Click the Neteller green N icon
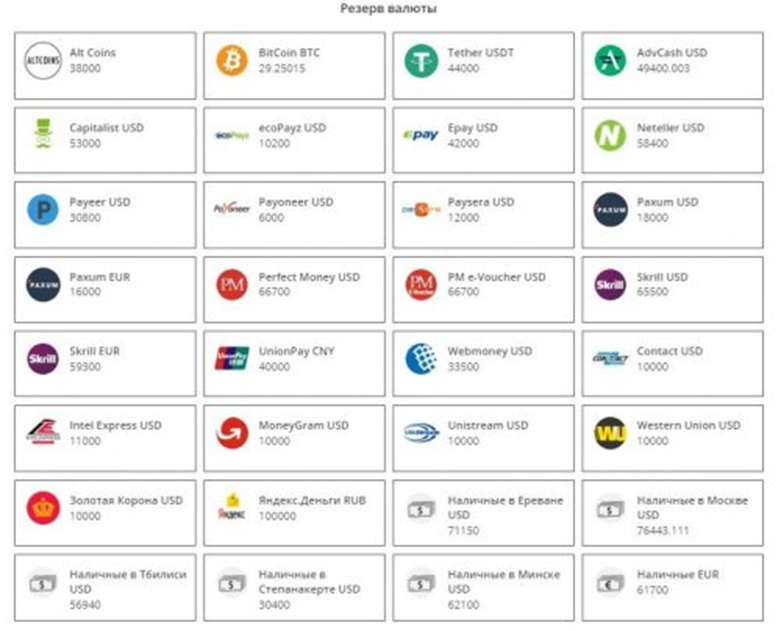The height and width of the screenshot is (631, 781). coord(610,135)
